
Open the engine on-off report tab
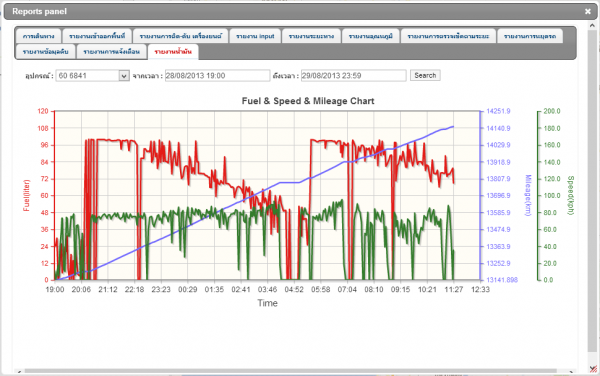coord(181,36)
